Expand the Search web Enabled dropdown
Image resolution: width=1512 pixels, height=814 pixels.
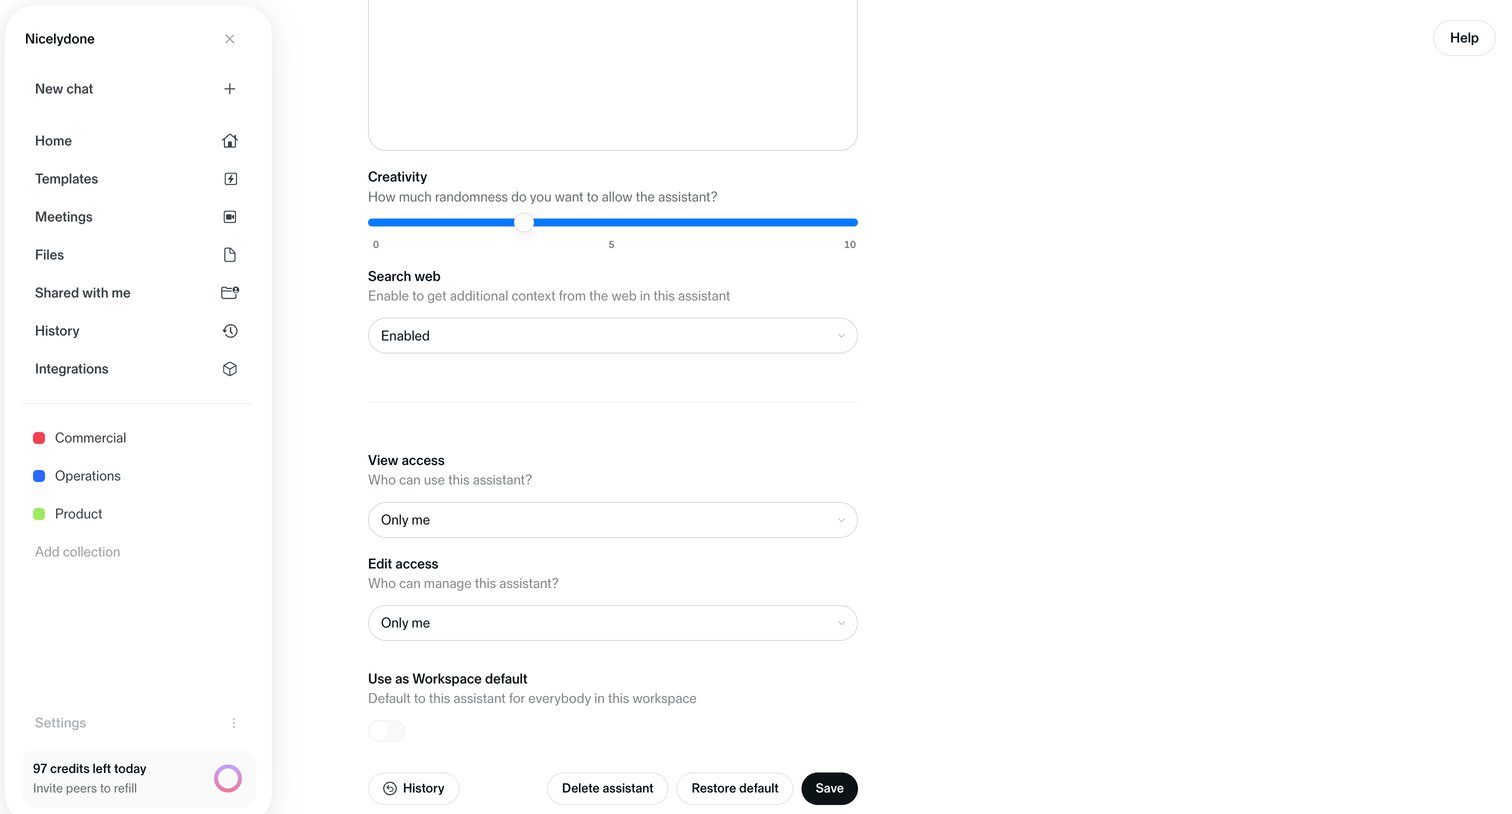613,336
